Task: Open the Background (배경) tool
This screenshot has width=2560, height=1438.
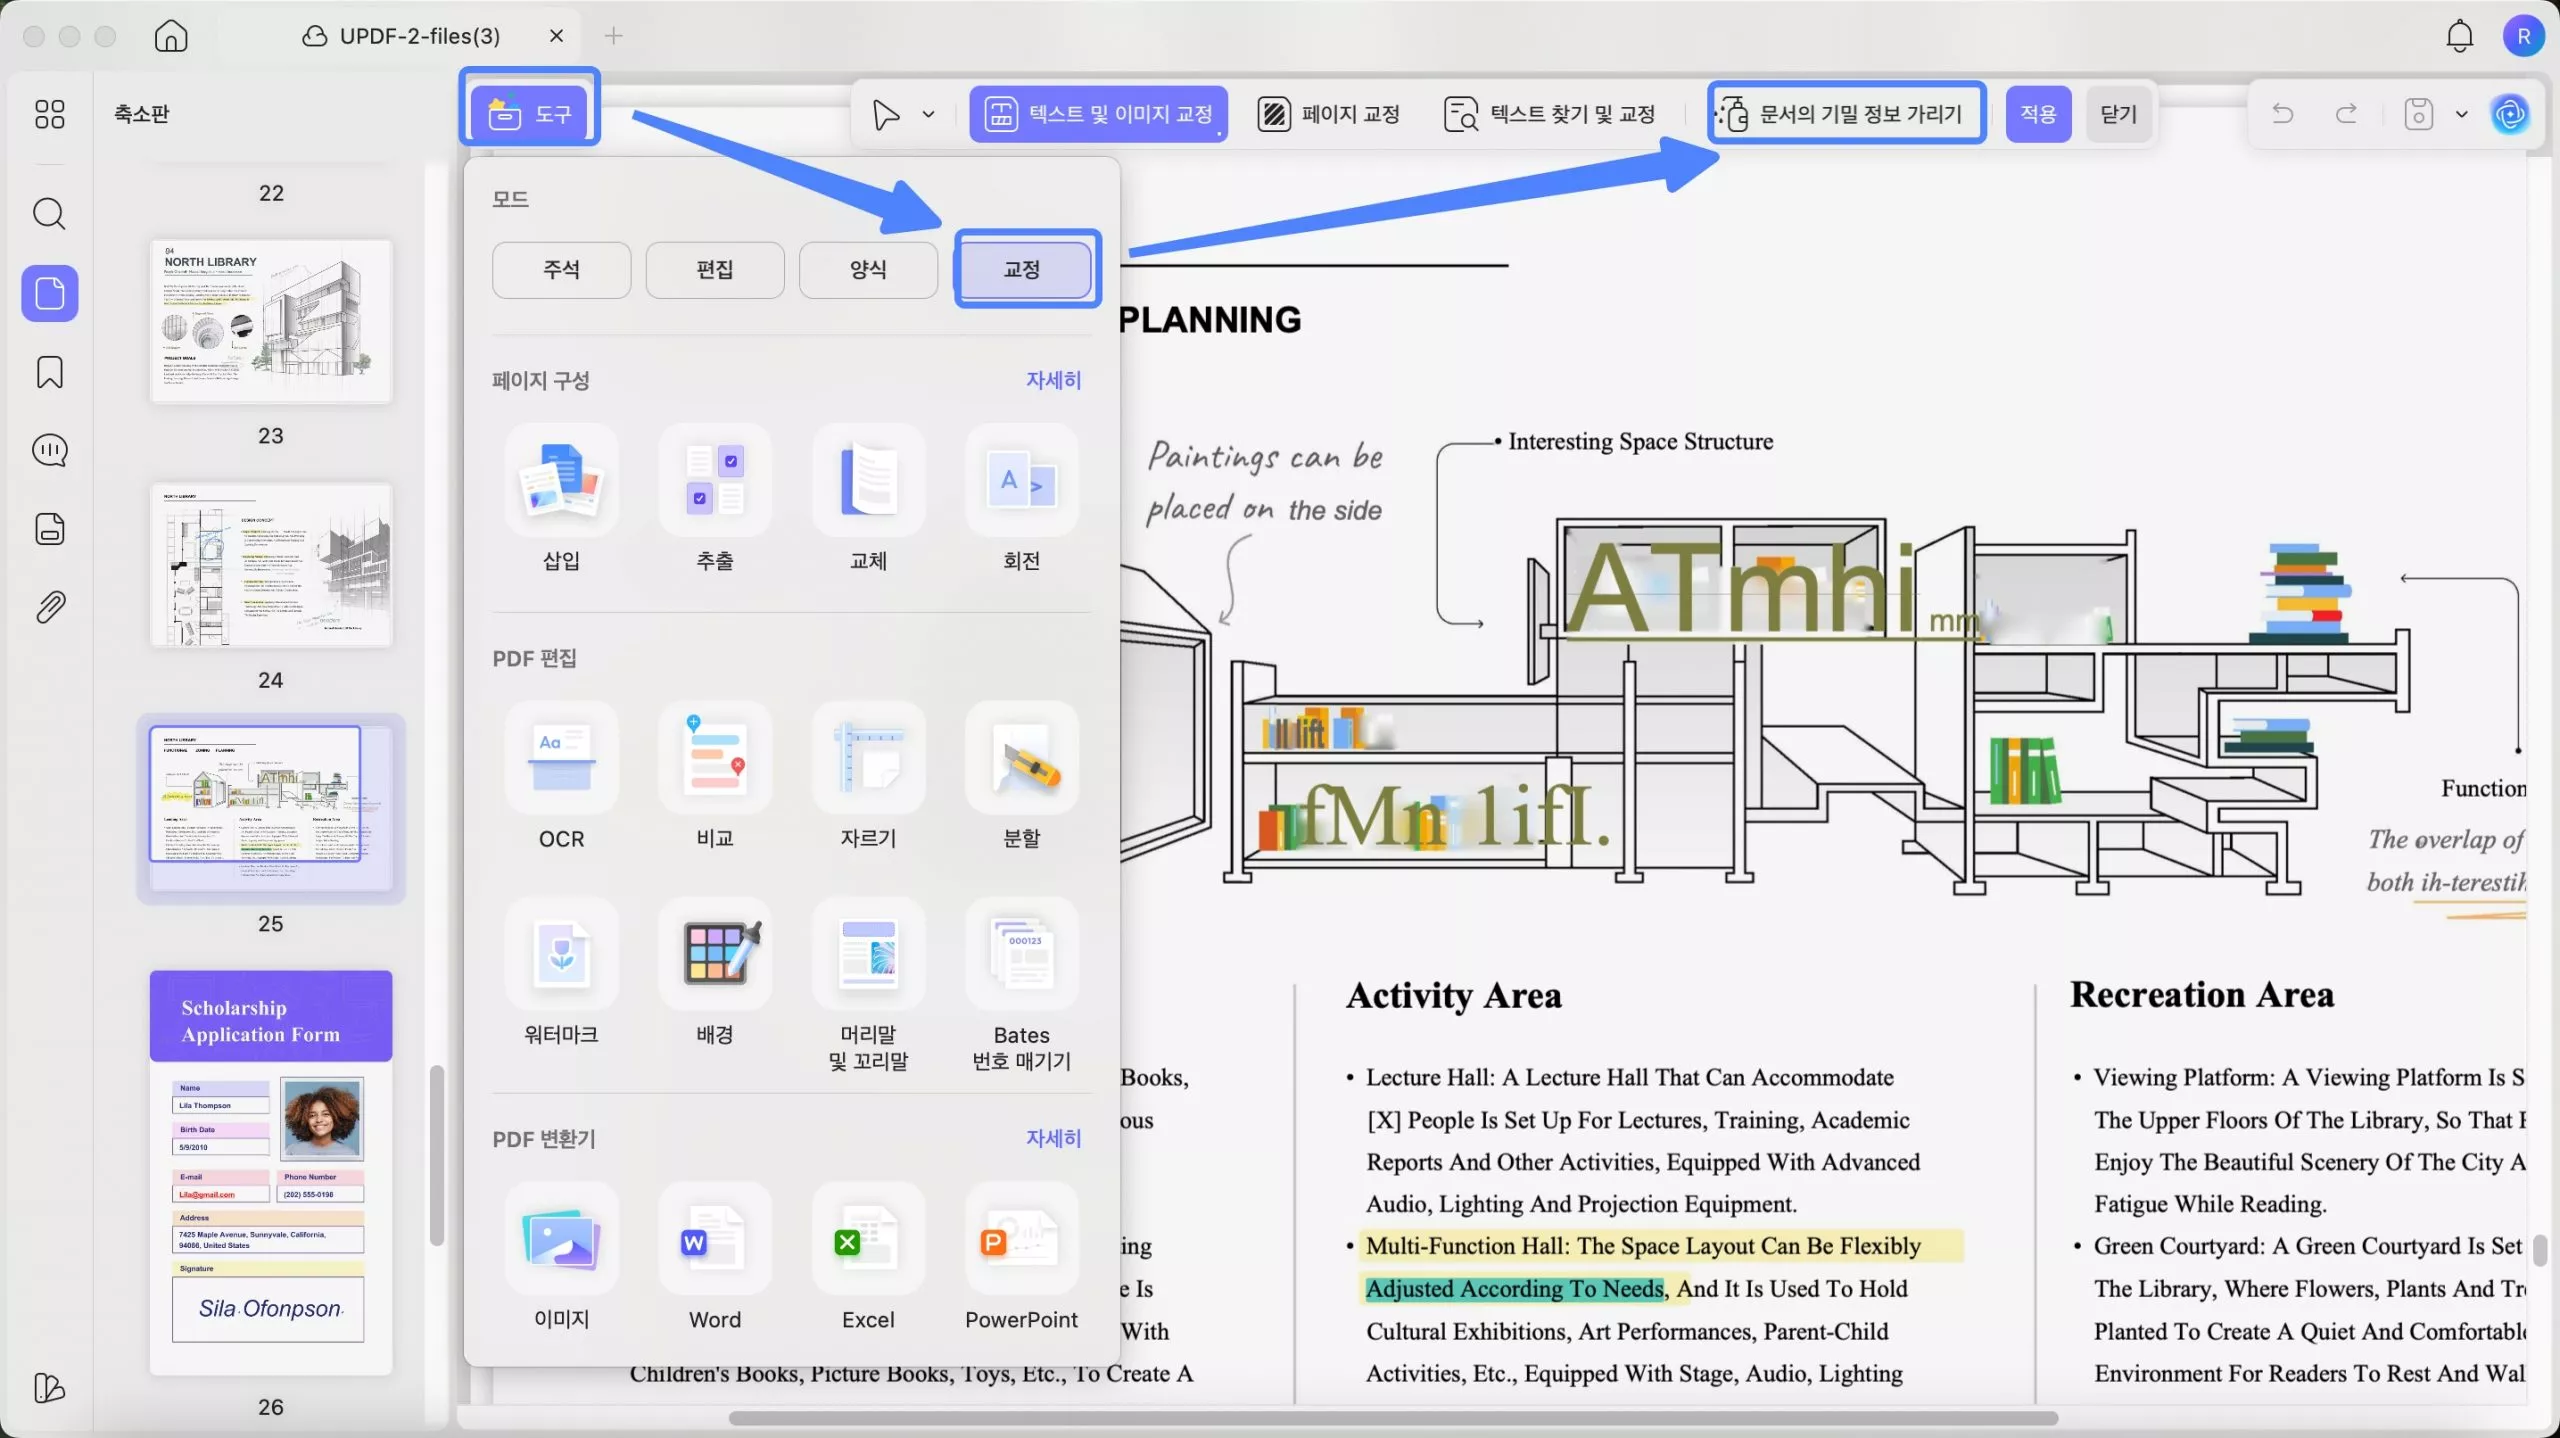Action: (x=715, y=955)
